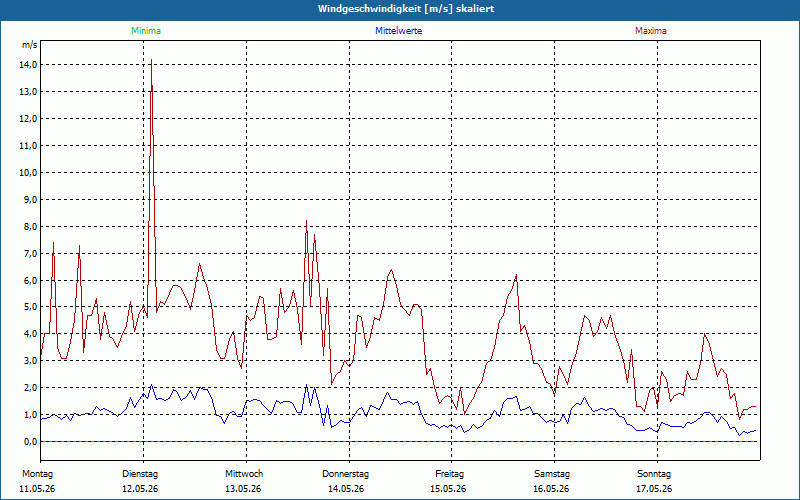Click the m/s unit label
Screen dimensions: 800x500
click(x=30, y=45)
